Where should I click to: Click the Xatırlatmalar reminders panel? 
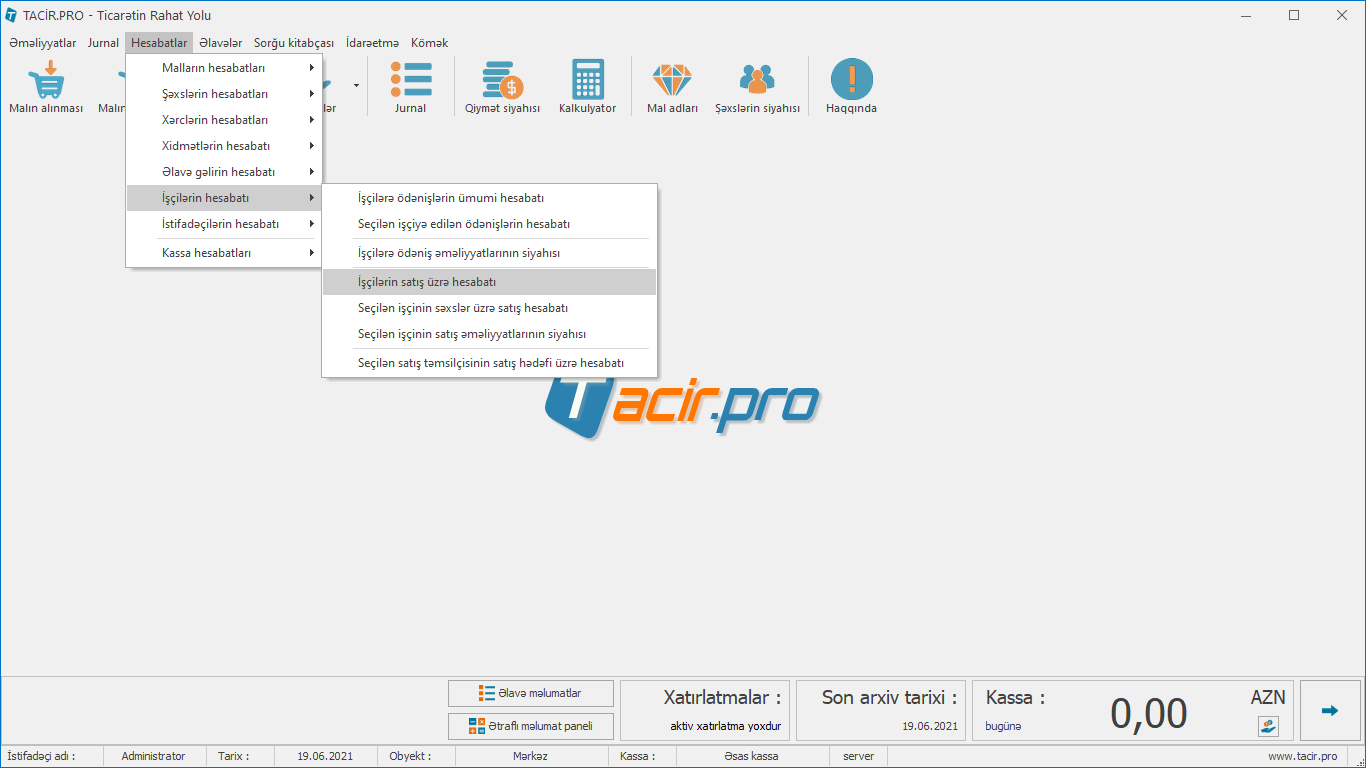pyautogui.click(x=706, y=711)
